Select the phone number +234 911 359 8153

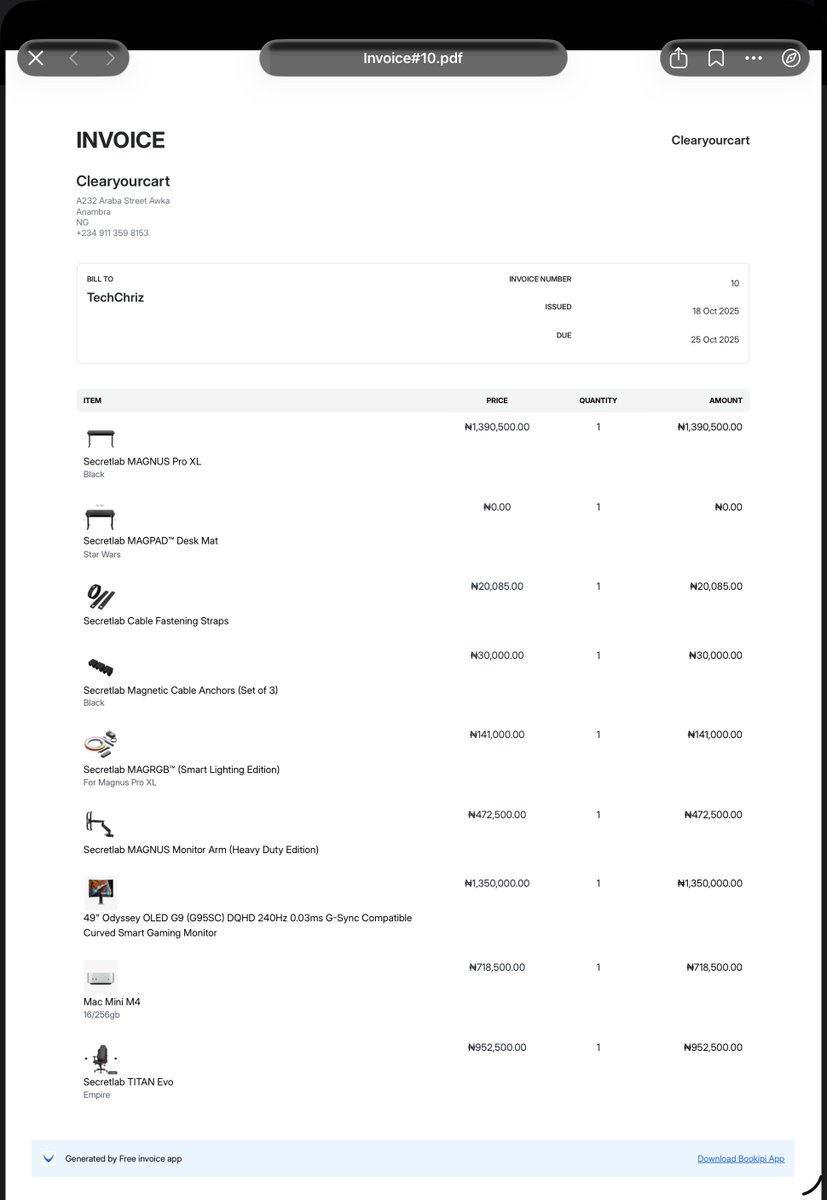pos(112,233)
